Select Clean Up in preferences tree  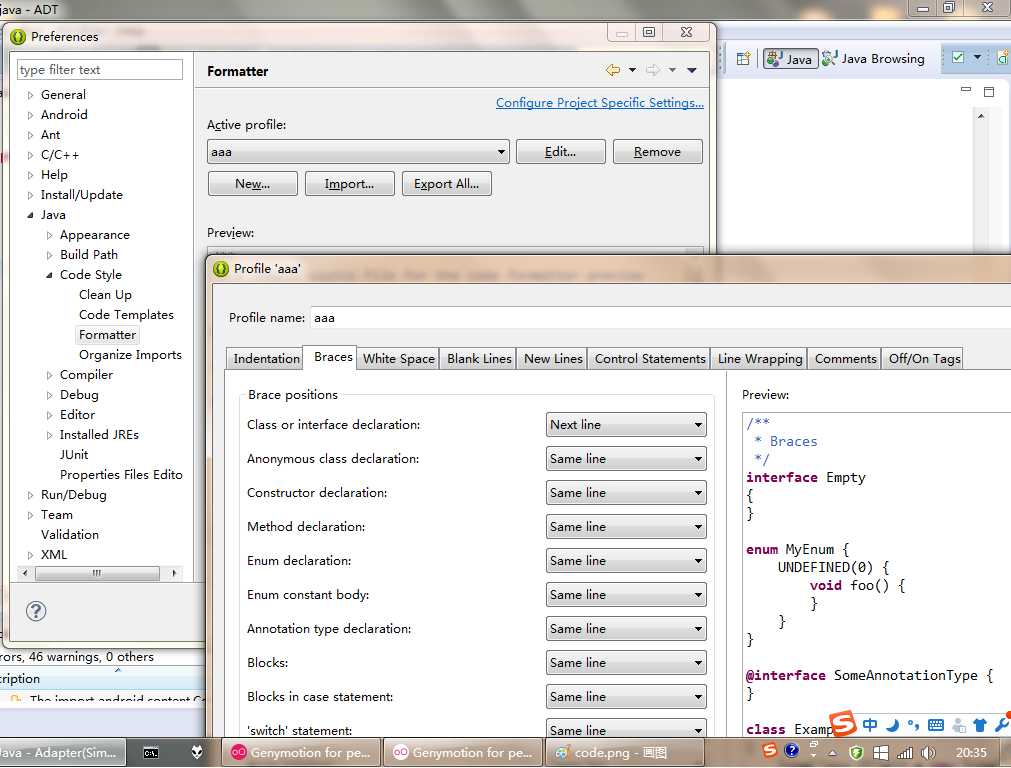pyautogui.click(x=105, y=295)
